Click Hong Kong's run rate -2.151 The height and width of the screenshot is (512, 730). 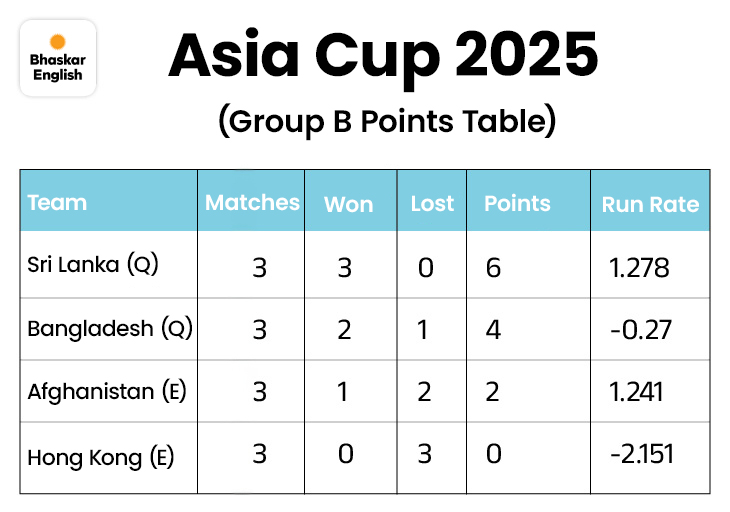click(x=641, y=455)
